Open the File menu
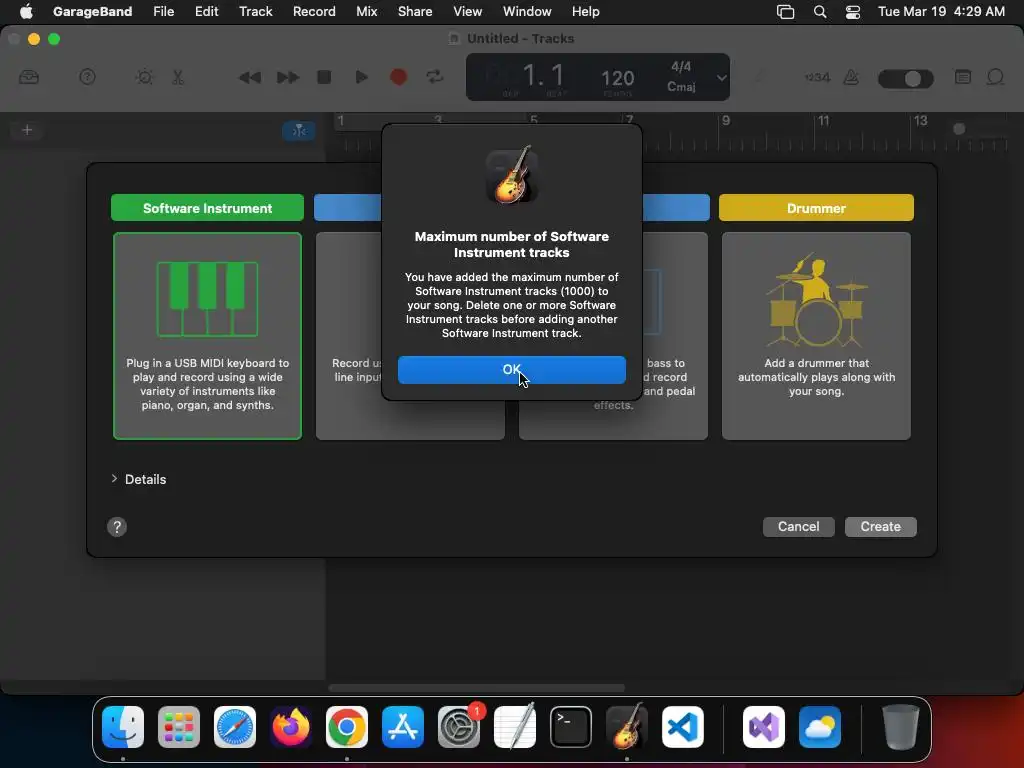Screen dimensions: 1024x768 pyautogui.click(x=163, y=11)
